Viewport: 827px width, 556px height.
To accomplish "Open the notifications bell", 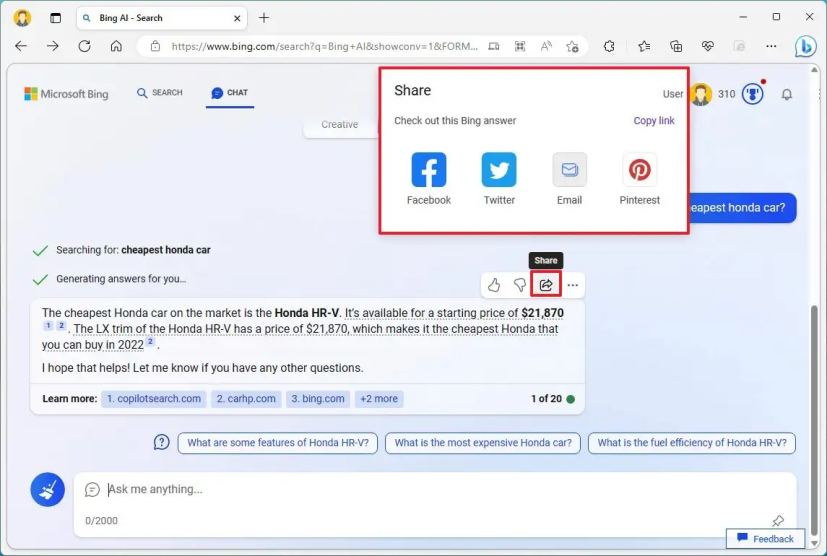I will click(786, 94).
